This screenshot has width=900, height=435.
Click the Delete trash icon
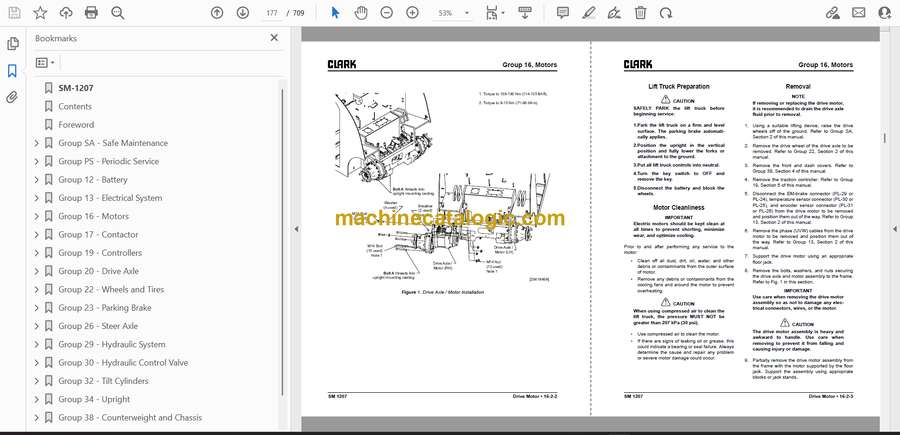pos(641,13)
